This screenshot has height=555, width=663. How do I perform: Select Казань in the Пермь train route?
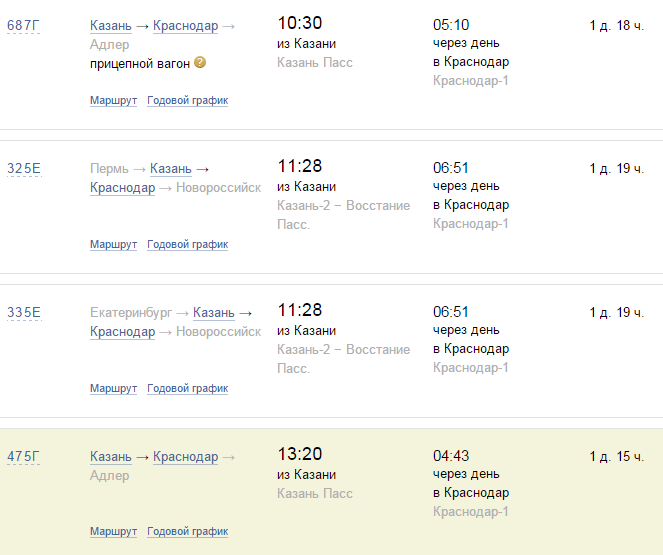170,169
